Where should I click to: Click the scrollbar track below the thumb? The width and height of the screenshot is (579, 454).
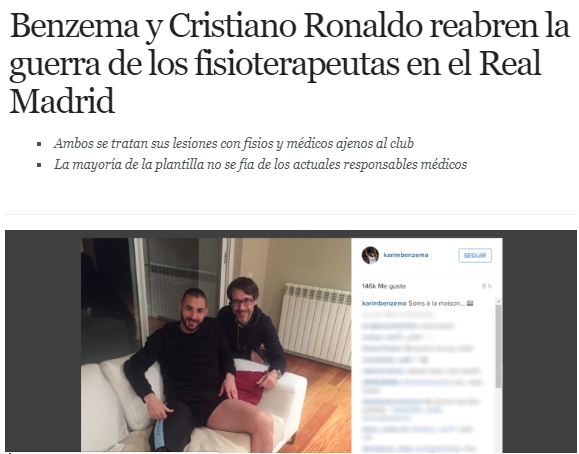(x=498, y=420)
